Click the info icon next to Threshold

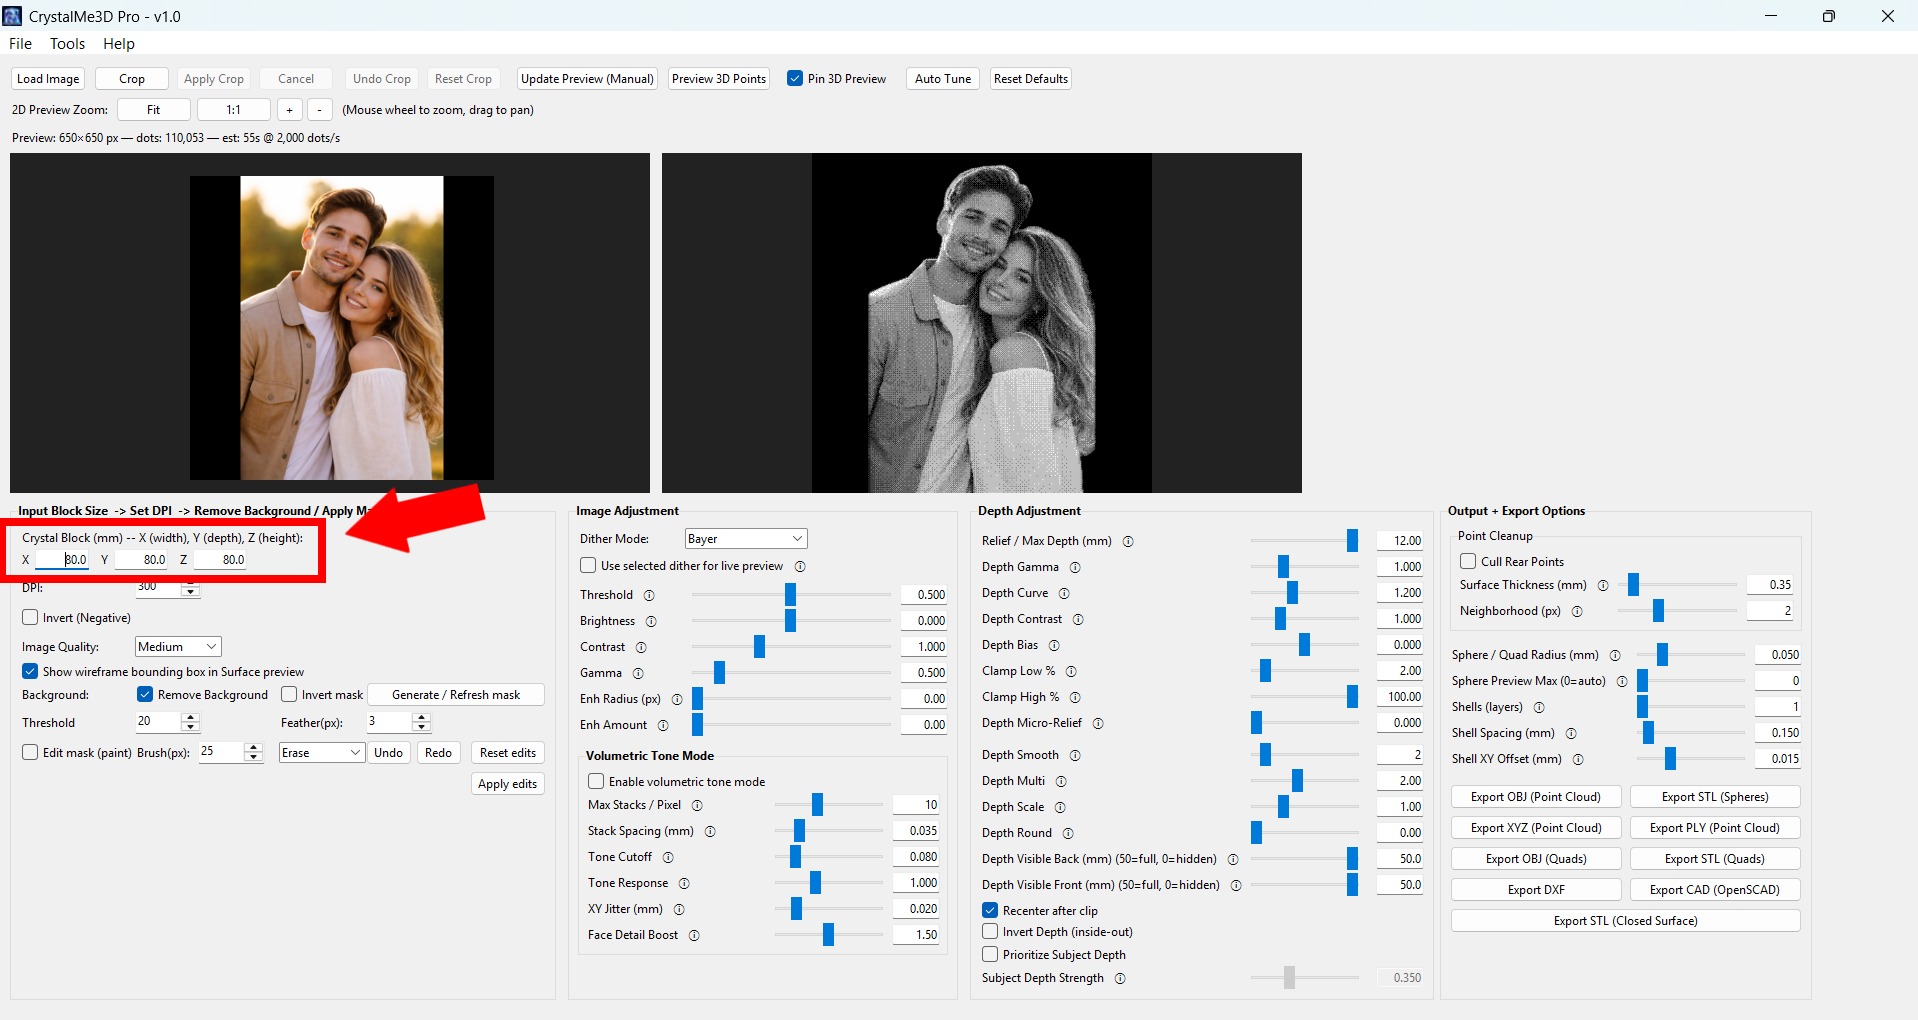click(649, 595)
